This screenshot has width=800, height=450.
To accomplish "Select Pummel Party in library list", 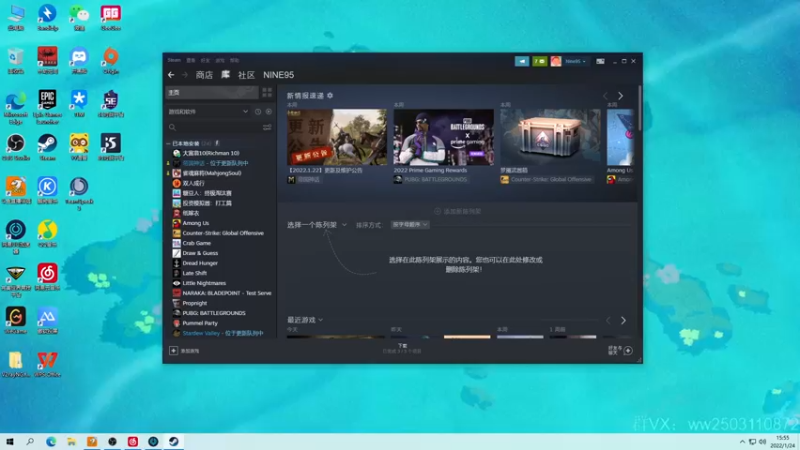I will tap(200, 323).
